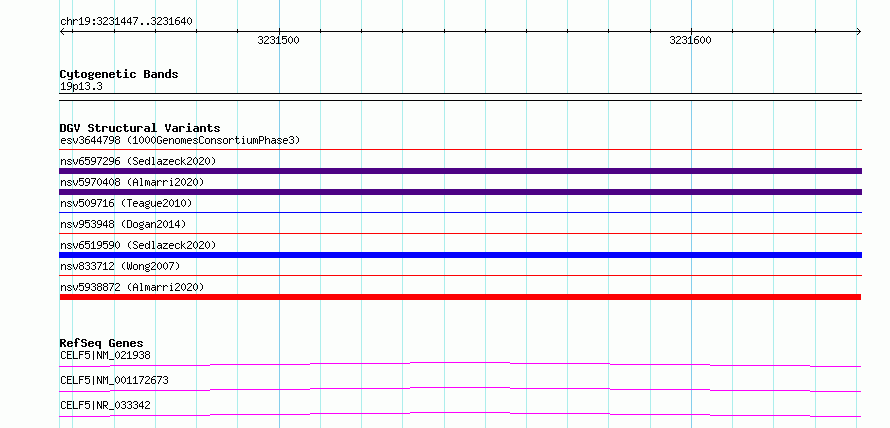Open the DGV Structural Variants track title
The height and width of the screenshot is (428, 890).
(x=140, y=128)
